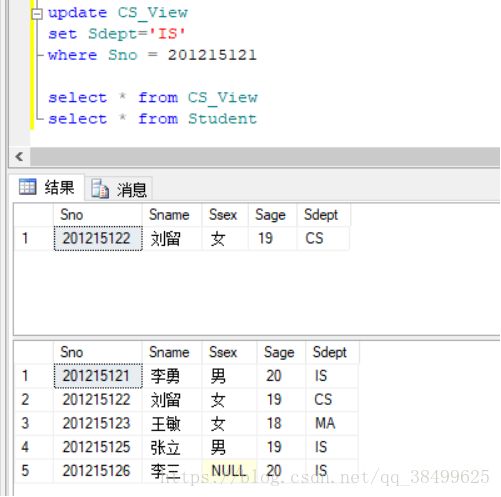Open the 消息 messages tab
The image size is (501, 497).
[x=119, y=189]
